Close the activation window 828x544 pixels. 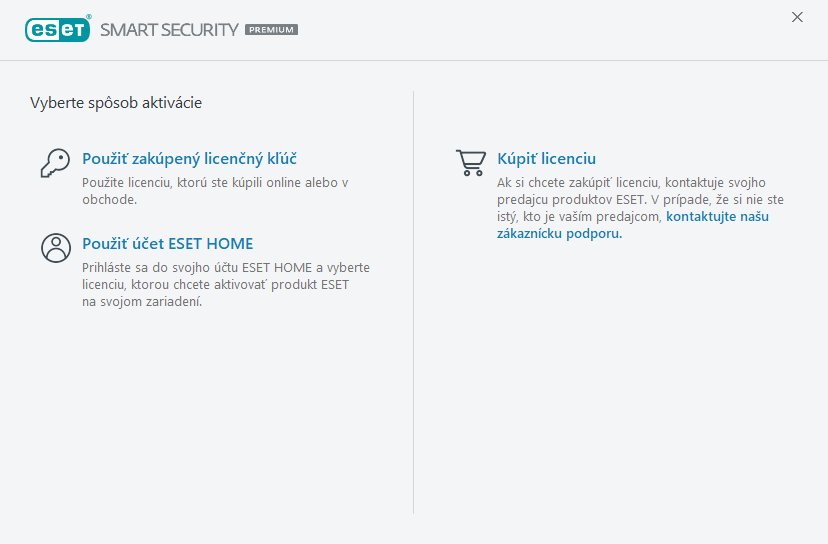coord(797,17)
